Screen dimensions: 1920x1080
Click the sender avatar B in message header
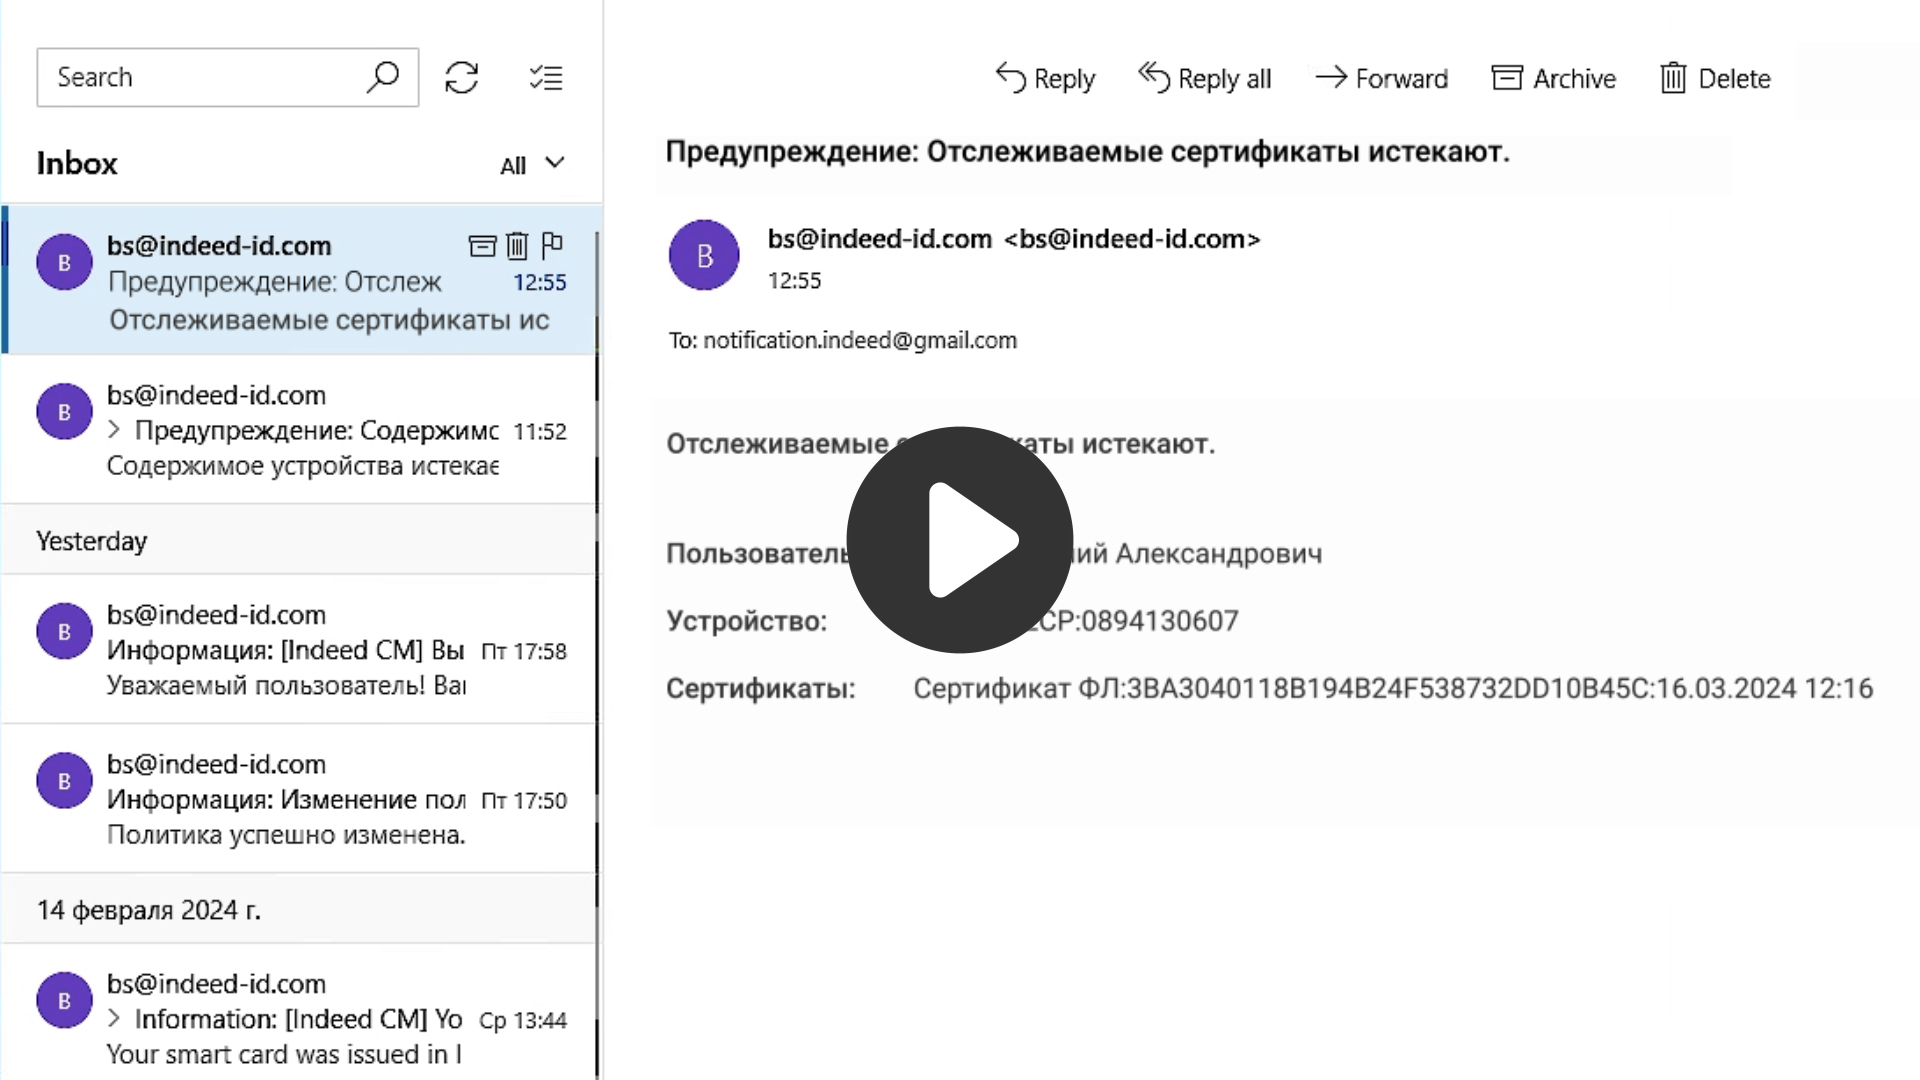point(704,256)
